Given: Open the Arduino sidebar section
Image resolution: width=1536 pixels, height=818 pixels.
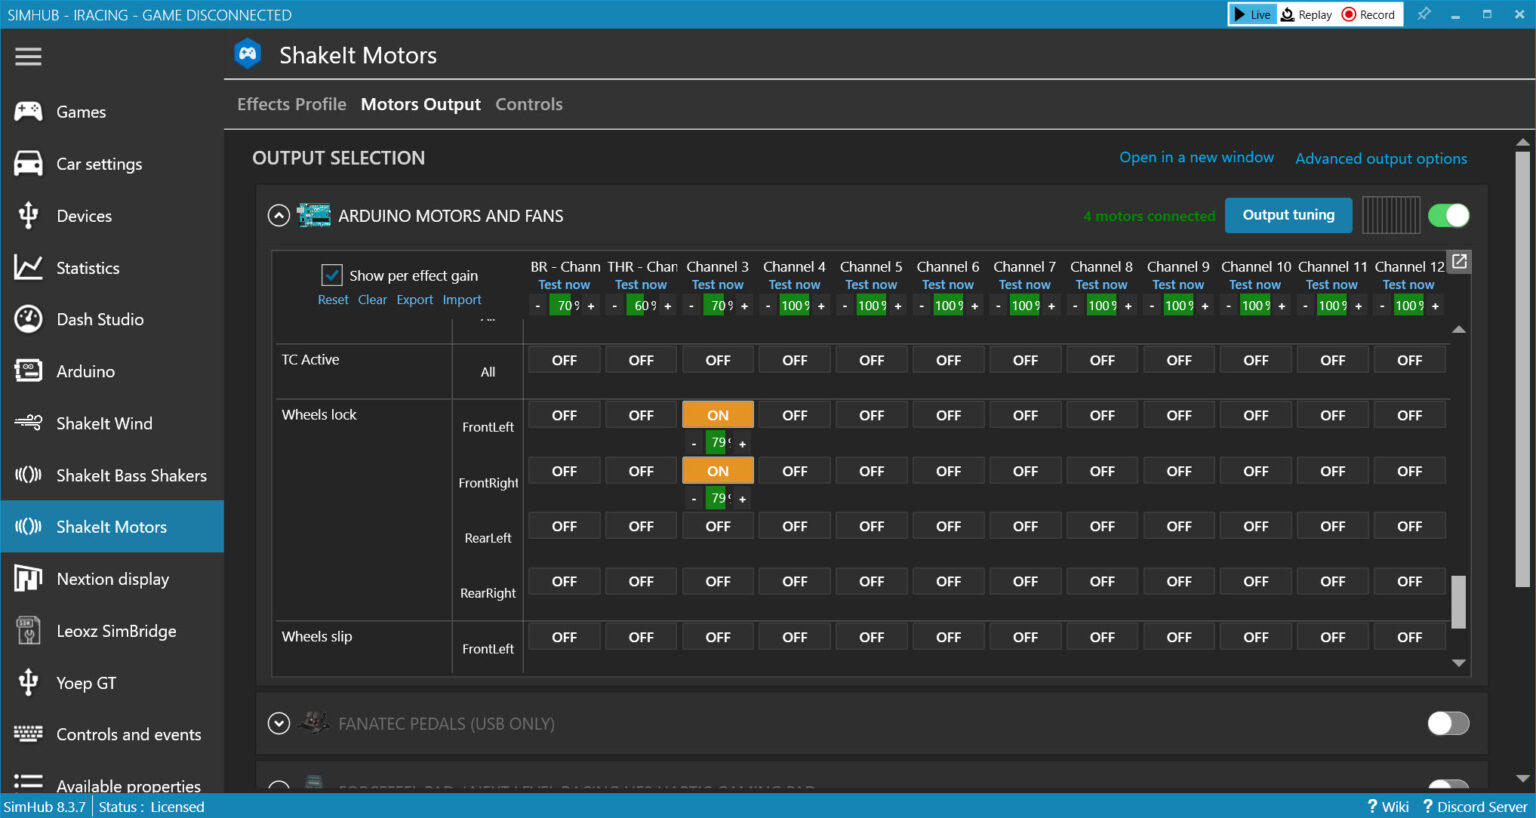Looking at the screenshot, I should click(x=85, y=372).
